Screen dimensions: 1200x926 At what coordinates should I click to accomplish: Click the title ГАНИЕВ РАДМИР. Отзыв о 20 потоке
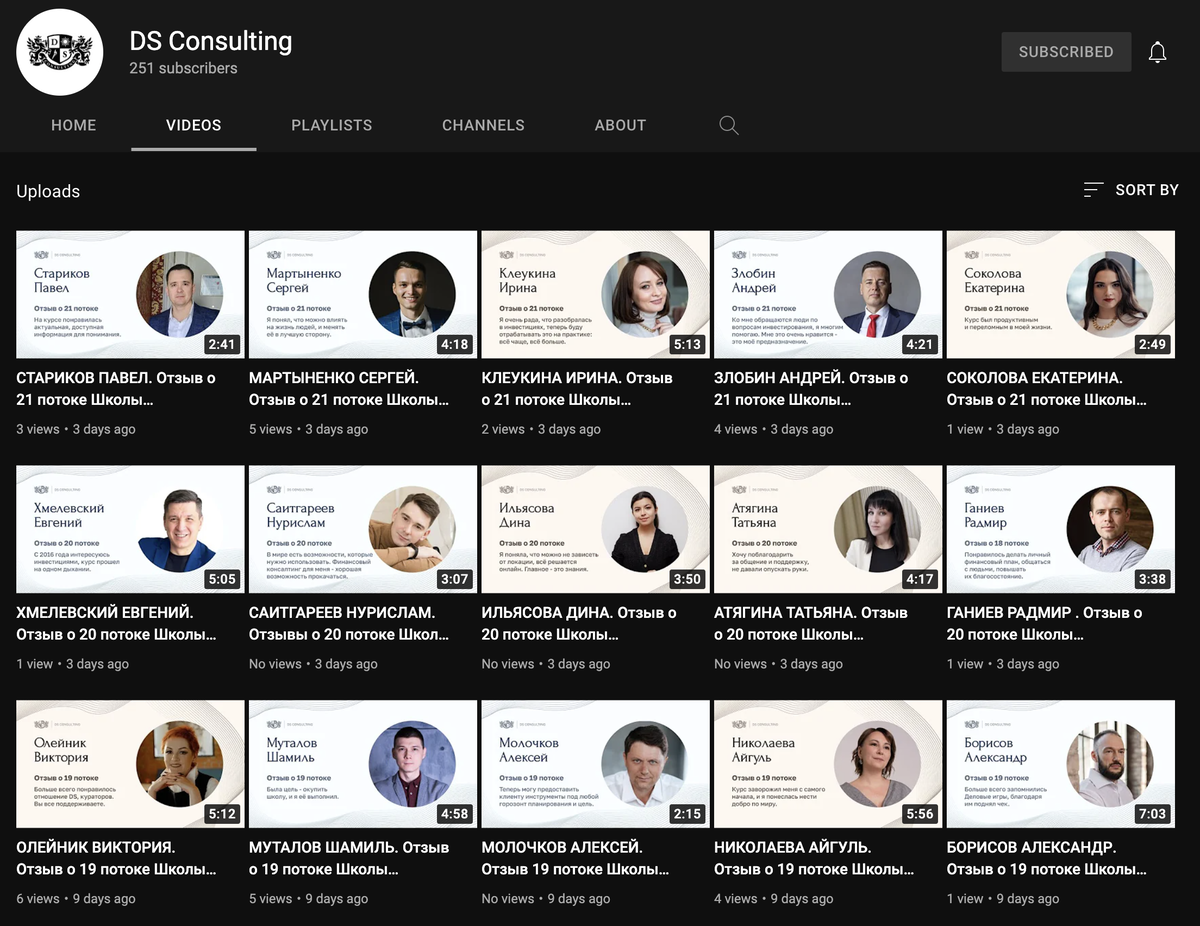click(1045, 623)
